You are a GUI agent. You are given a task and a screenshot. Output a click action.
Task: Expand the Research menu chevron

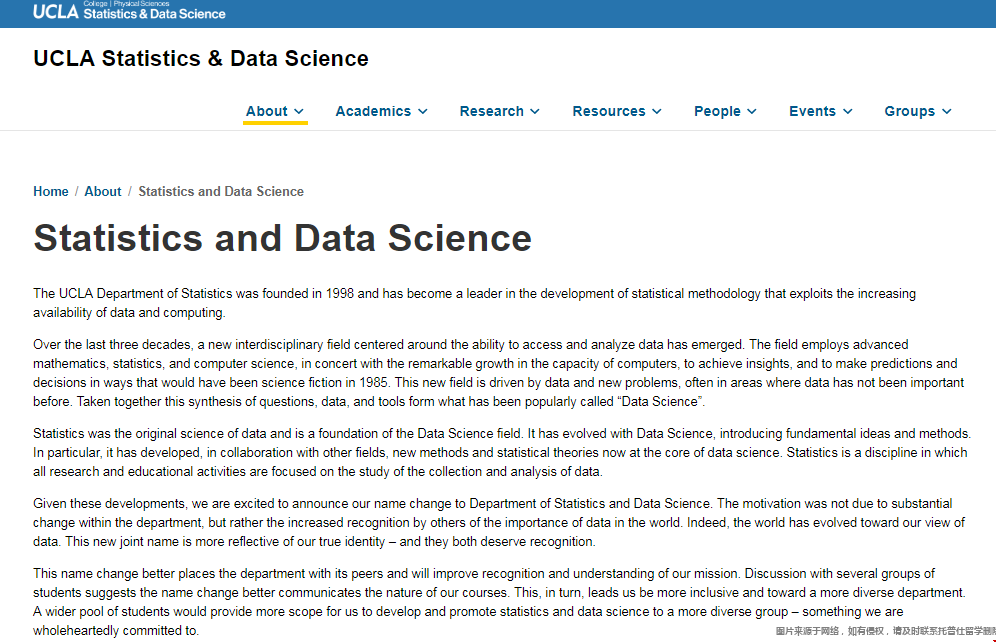pos(535,112)
